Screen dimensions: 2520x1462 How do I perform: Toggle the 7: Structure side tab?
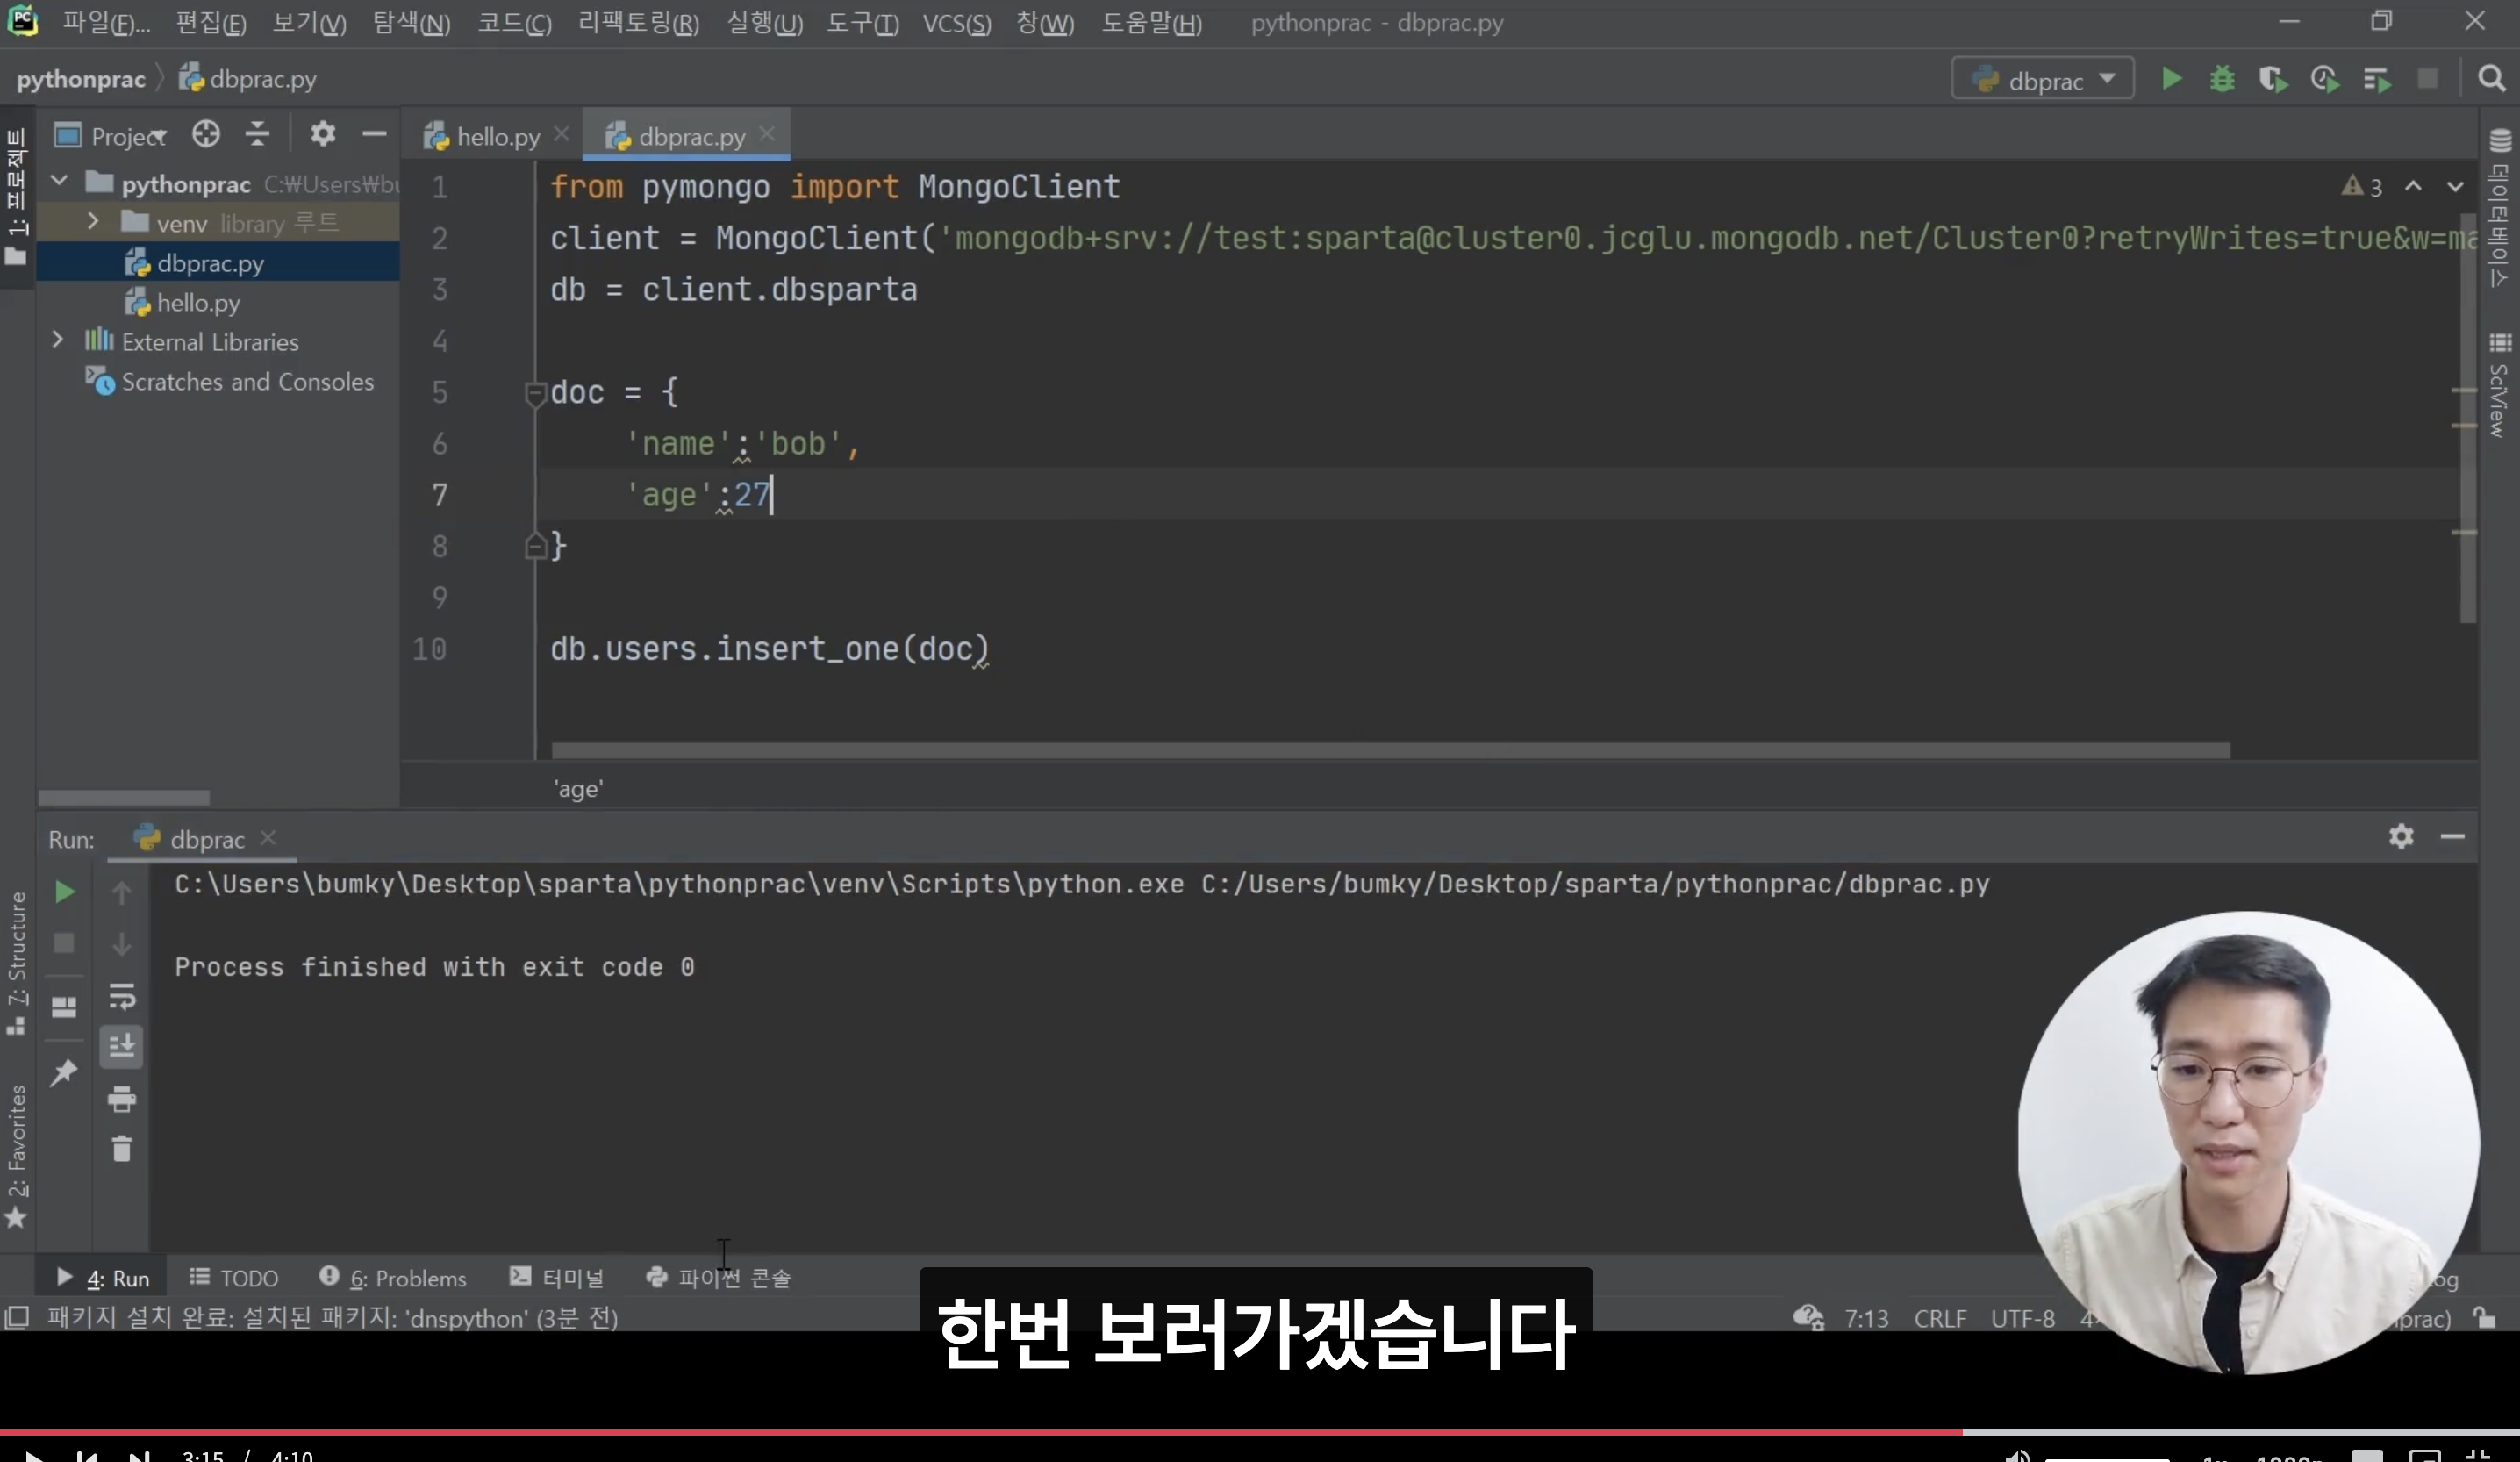[16, 962]
